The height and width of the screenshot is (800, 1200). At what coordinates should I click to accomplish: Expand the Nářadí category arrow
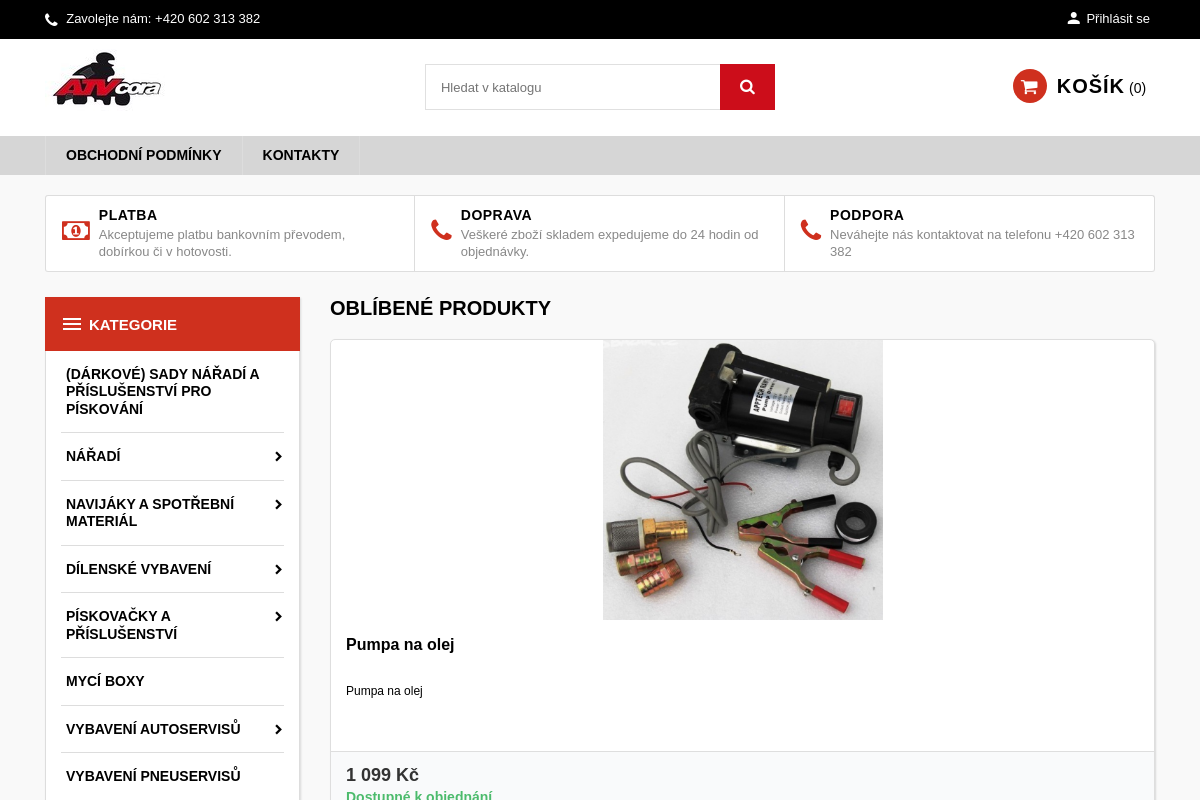pyautogui.click(x=278, y=456)
